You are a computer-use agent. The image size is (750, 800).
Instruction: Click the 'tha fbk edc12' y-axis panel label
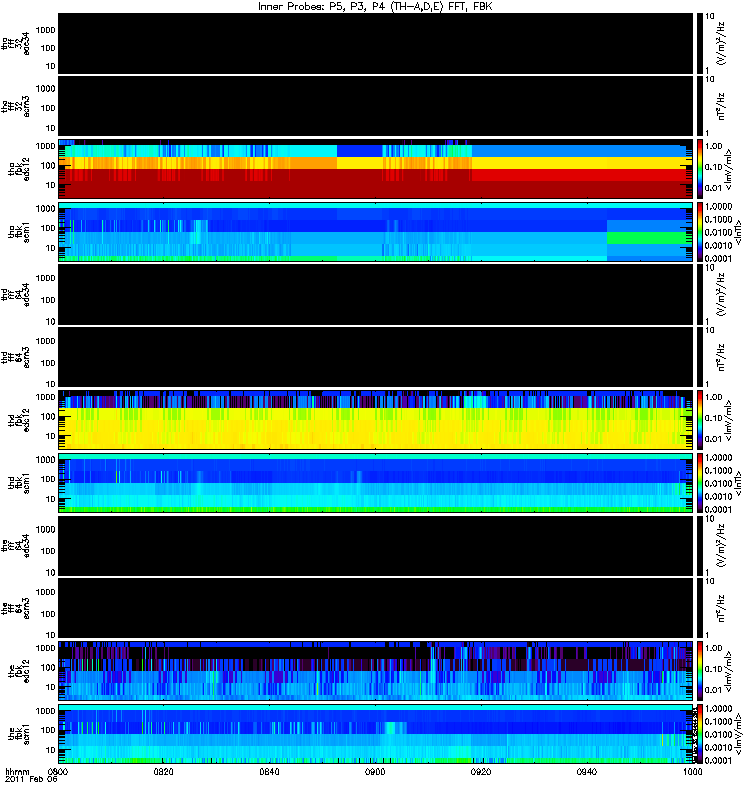click(19, 167)
